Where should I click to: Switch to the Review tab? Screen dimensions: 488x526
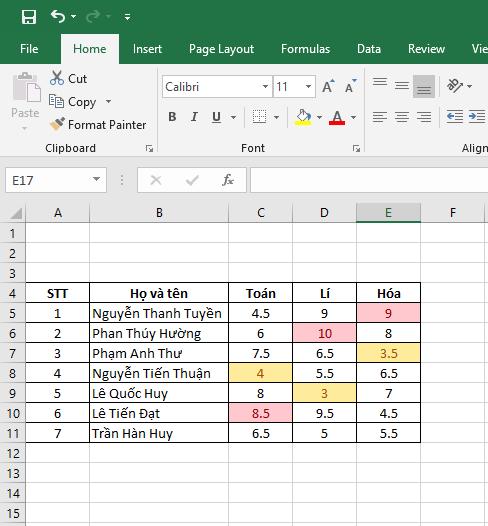click(x=426, y=49)
